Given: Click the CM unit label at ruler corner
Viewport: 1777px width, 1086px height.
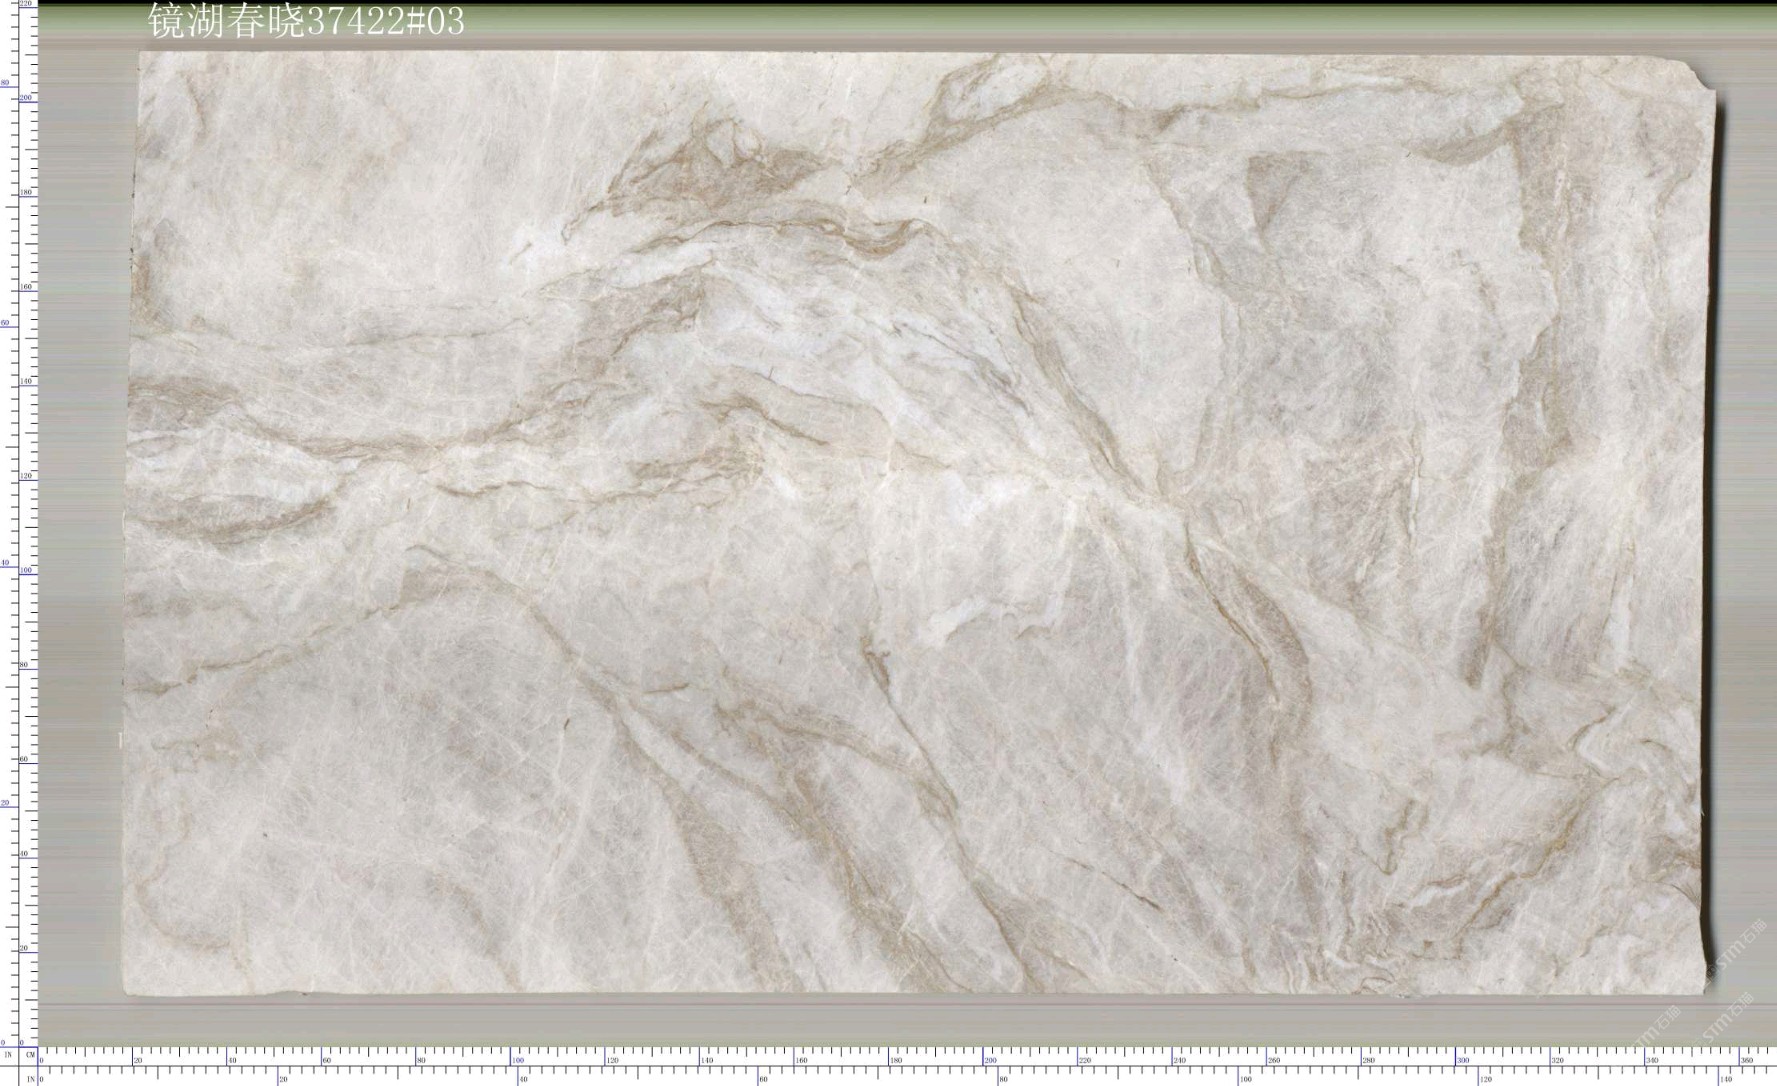Looking at the screenshot, I should [x=30, y=1054].
